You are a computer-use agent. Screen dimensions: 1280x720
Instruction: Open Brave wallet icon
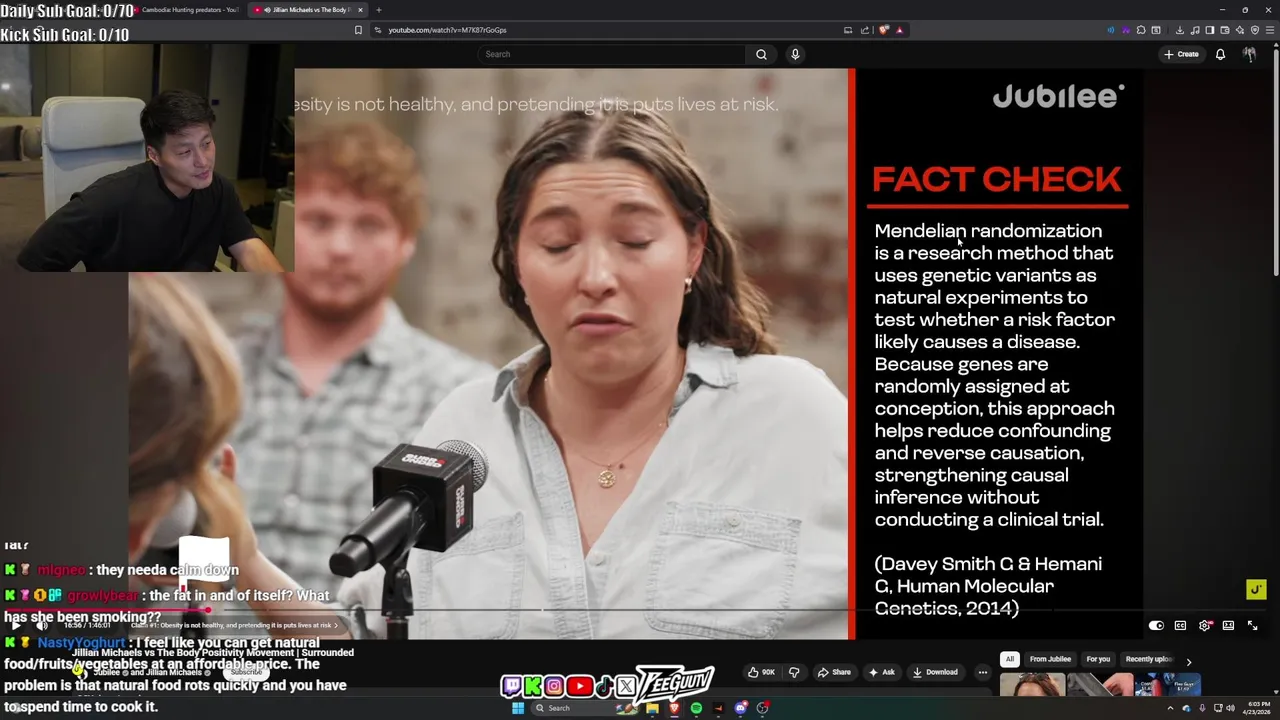click(1225, 30)
